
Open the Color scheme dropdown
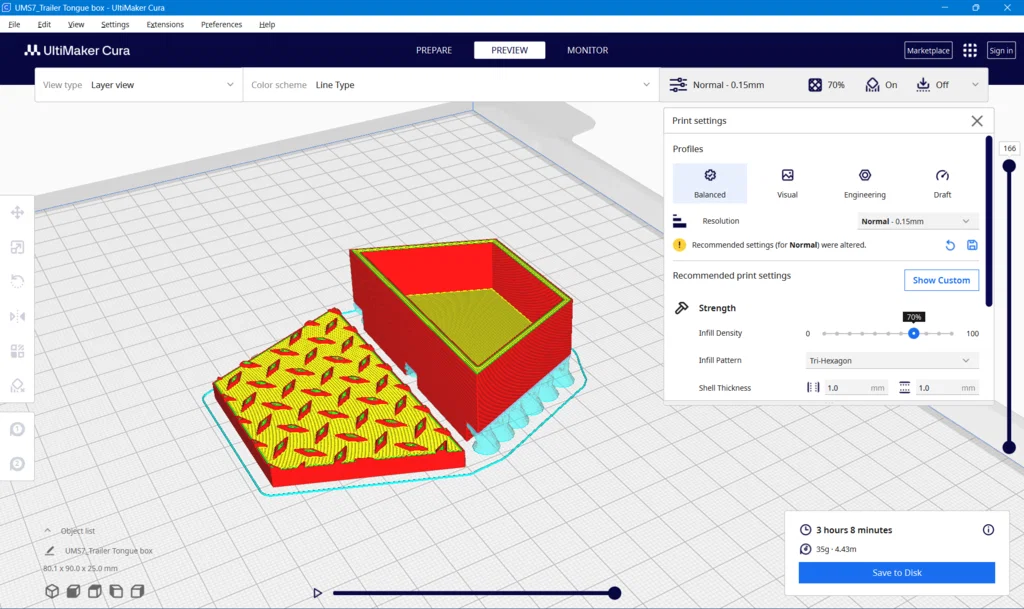(x=451, y=85)
